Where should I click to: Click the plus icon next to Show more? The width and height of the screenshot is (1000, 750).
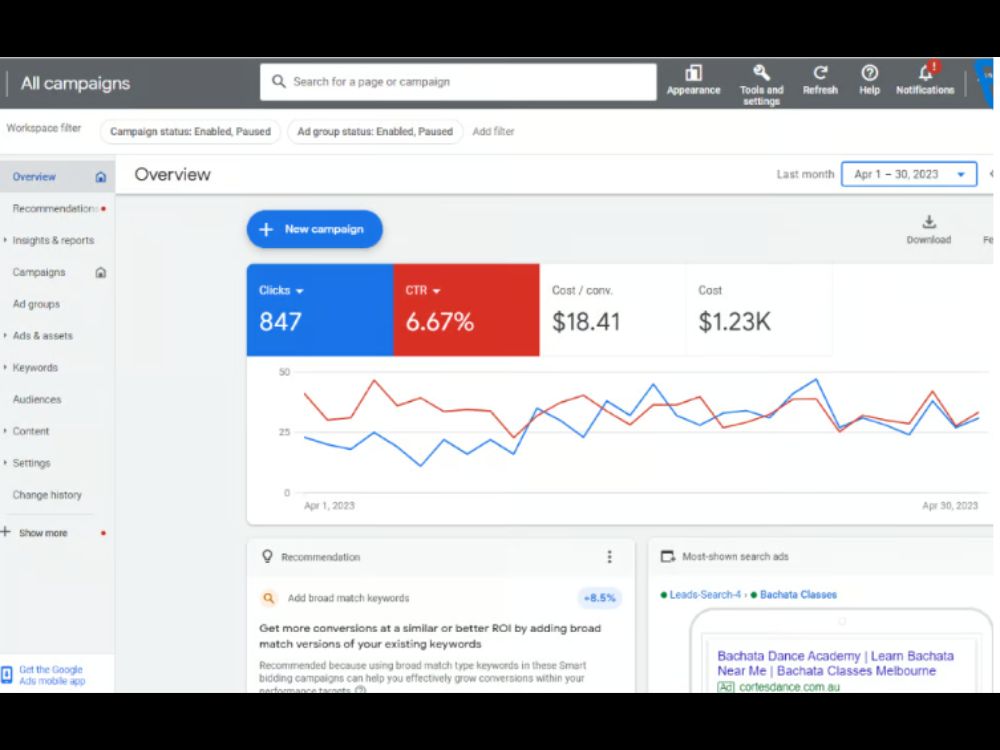pyautogui.click(x=6, y=532)
